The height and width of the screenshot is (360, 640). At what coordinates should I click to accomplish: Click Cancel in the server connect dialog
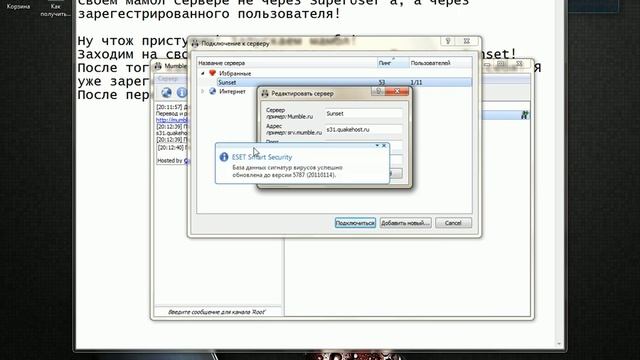(x=453, y=223)
